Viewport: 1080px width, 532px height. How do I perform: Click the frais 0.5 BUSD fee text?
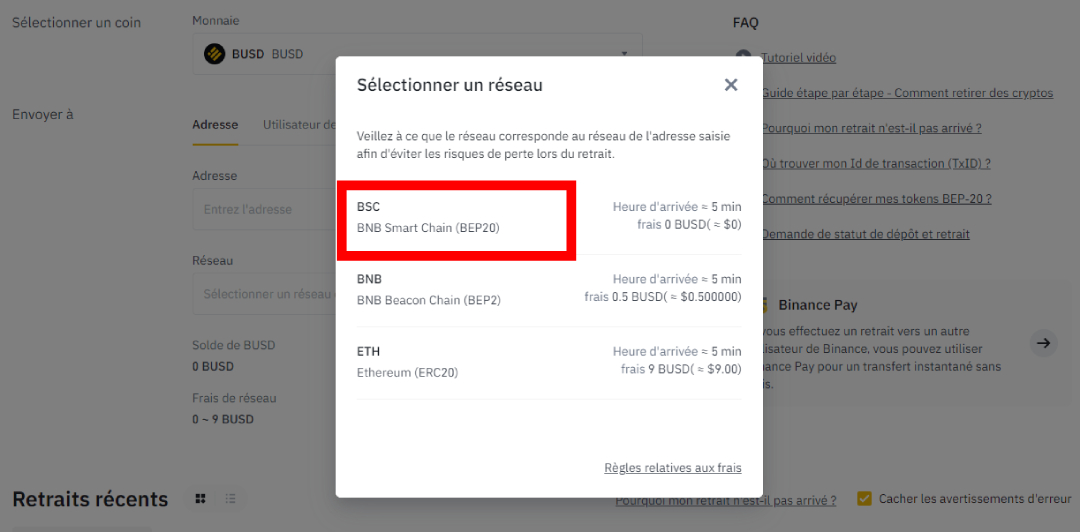[x=663, y=297]
